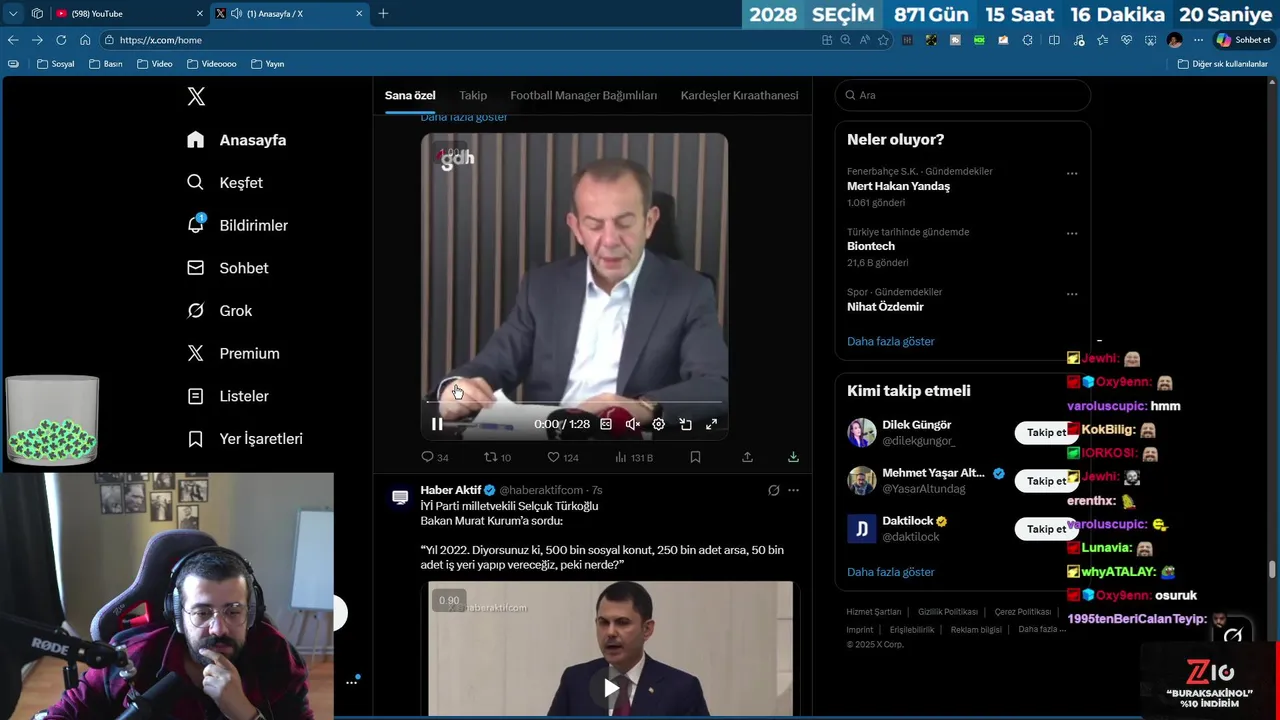View analytics of post with 131 B views
The height and width of the screenshot is (720, 1280).
(632, 457)
